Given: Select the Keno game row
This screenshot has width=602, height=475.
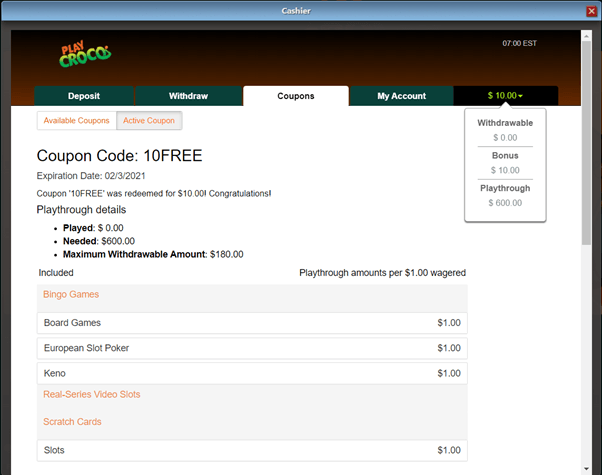Looking at the screenshot, I should 252,373.
